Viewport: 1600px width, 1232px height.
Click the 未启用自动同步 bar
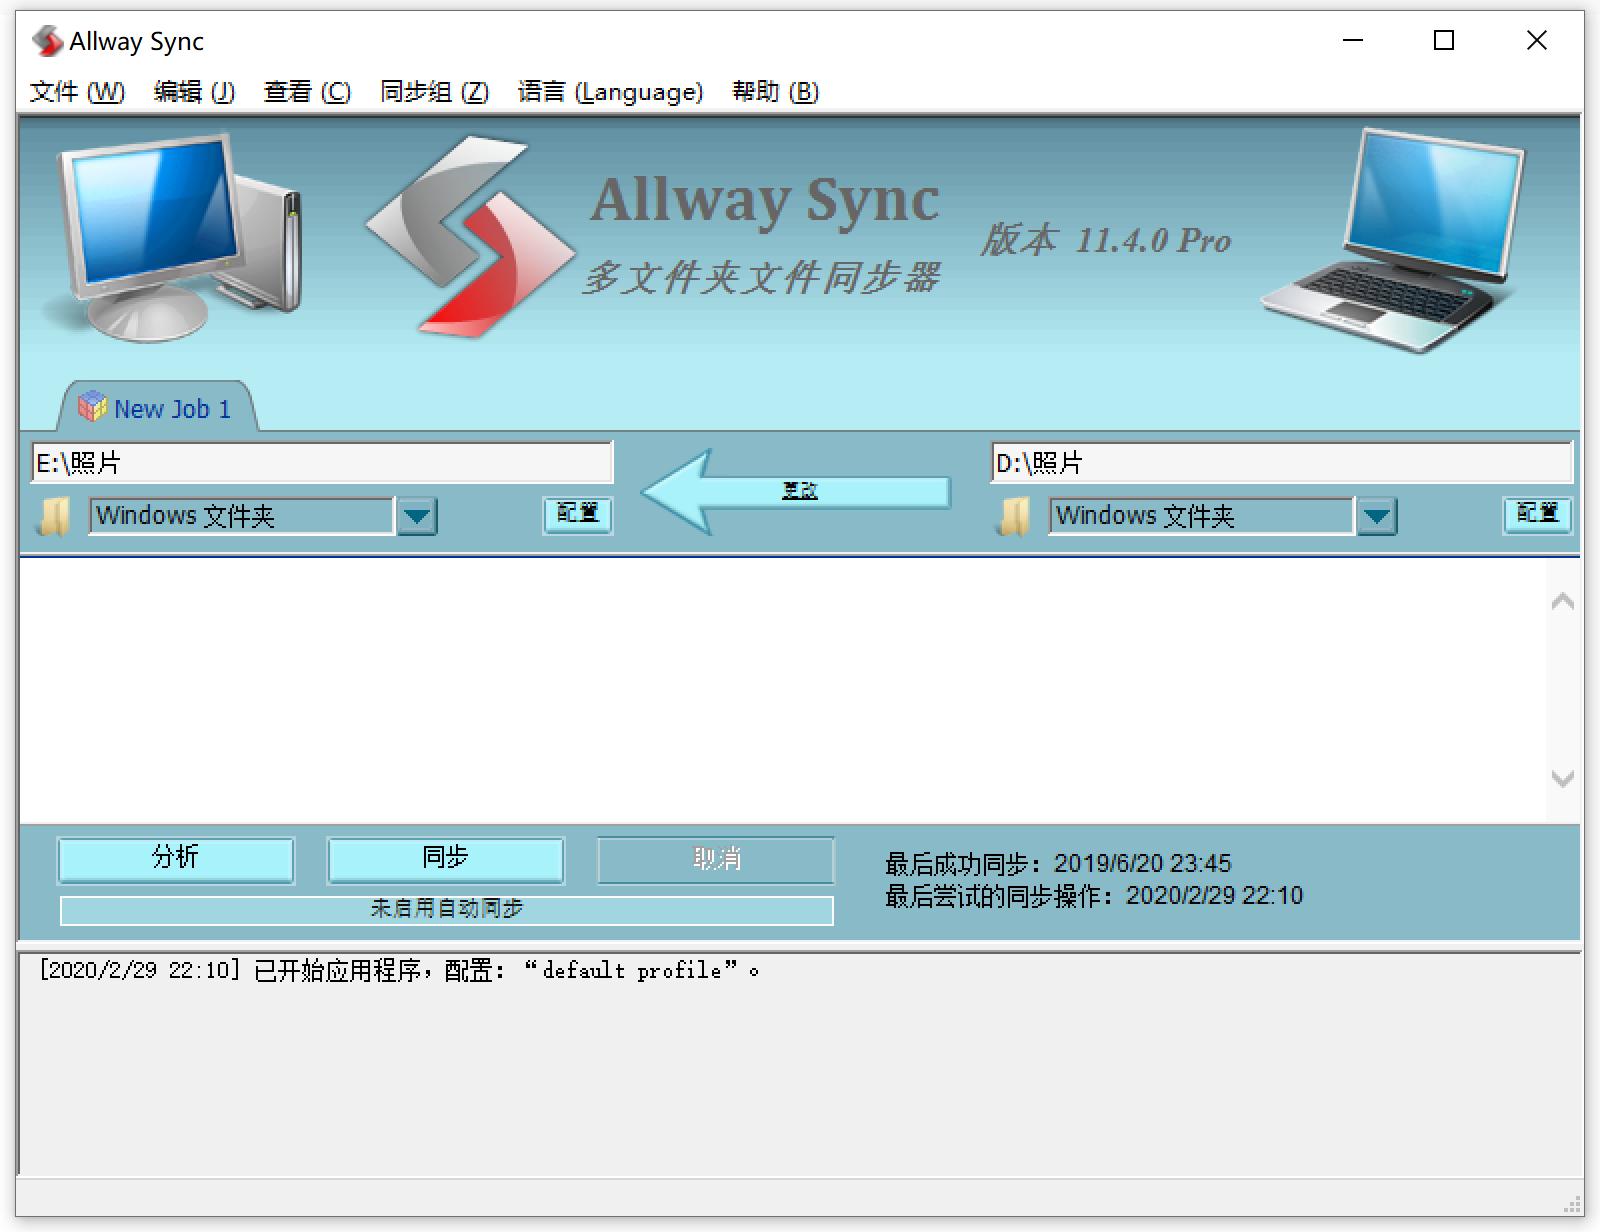pyautogui.click(x=446, y=909)
